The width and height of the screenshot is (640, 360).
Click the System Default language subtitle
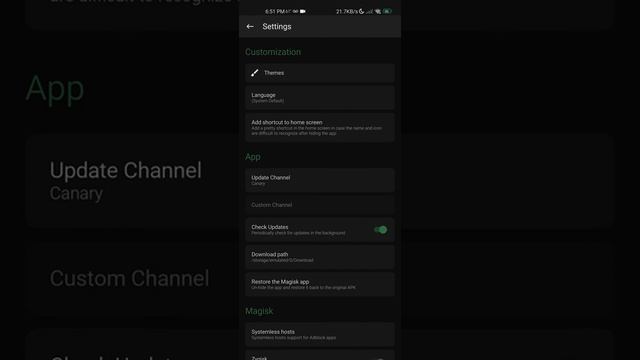coord(268,101)
